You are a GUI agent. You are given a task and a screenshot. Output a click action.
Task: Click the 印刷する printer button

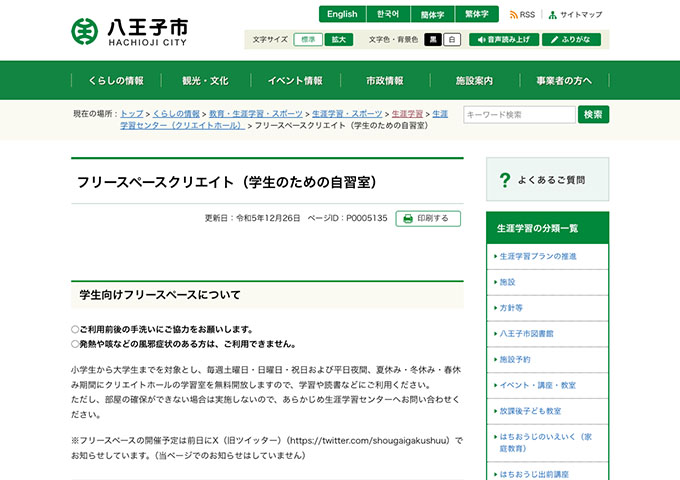click(428, 219)
